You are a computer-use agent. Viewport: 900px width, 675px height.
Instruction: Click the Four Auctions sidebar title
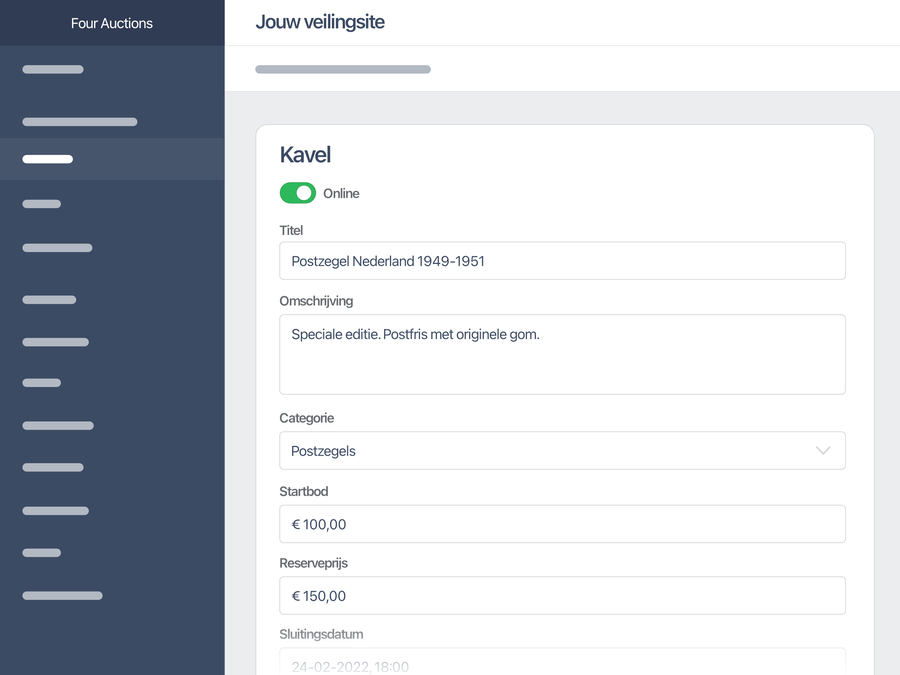coord(112,23)
